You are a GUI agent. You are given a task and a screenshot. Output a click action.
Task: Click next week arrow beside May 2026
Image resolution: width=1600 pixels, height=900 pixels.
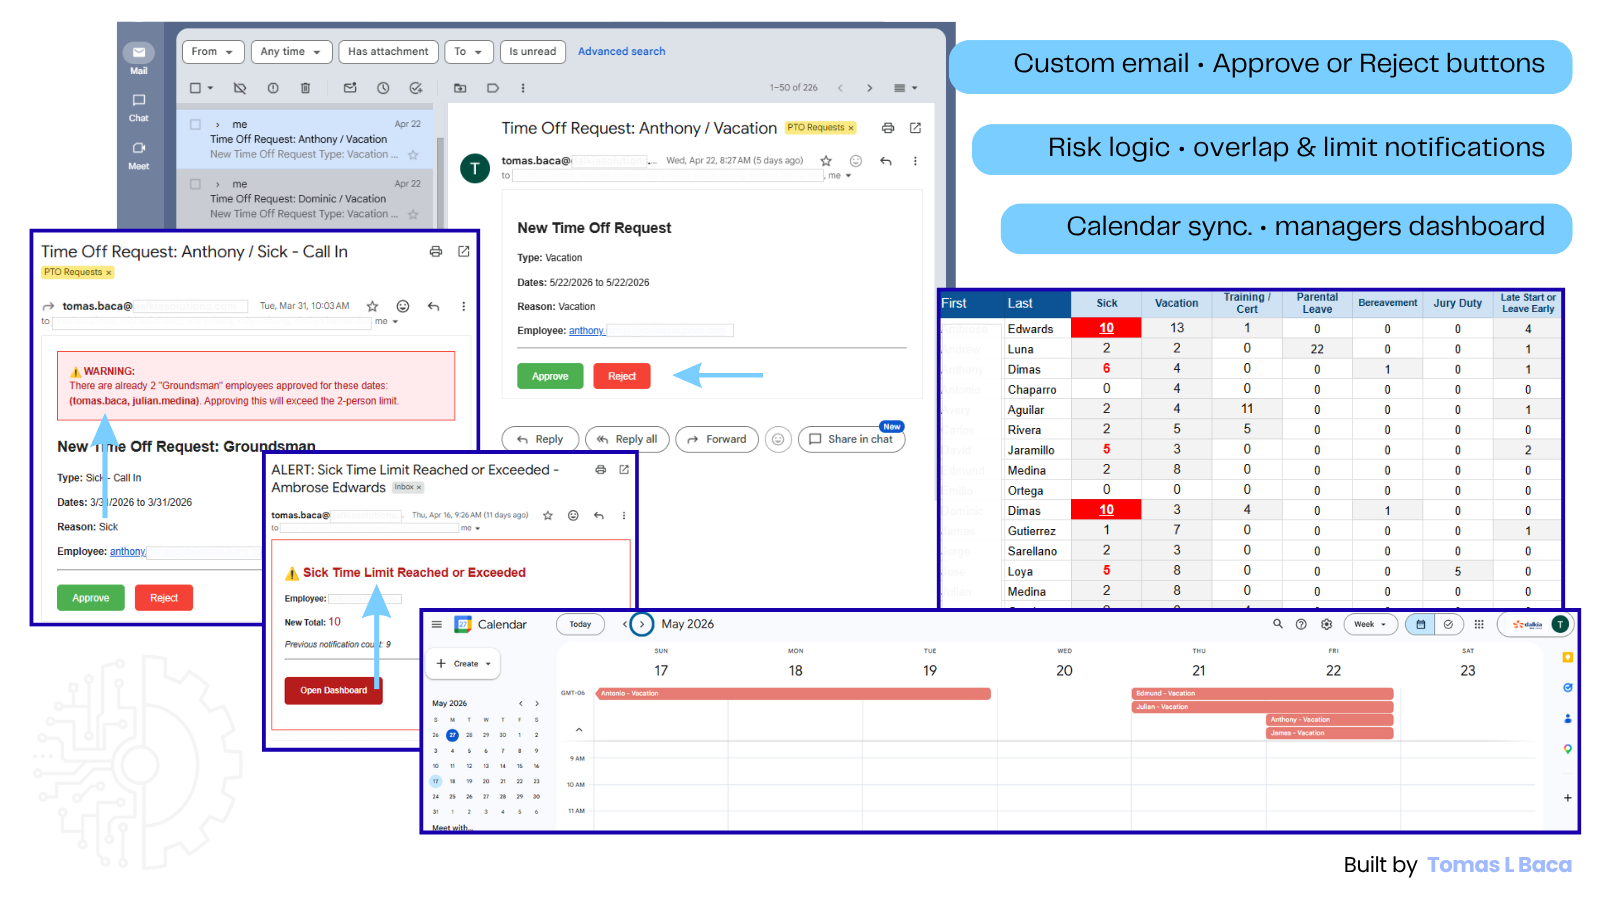[x=642, y=624]
